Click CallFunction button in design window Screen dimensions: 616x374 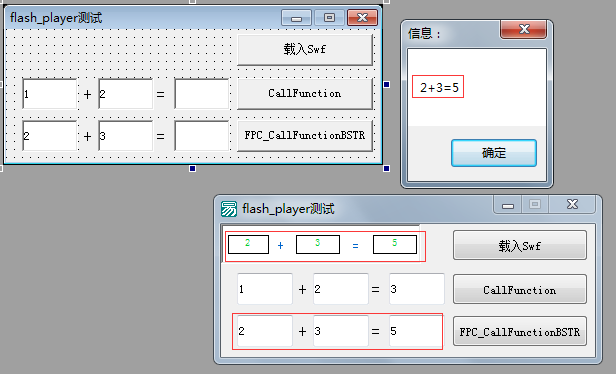(x=305, y=94)
